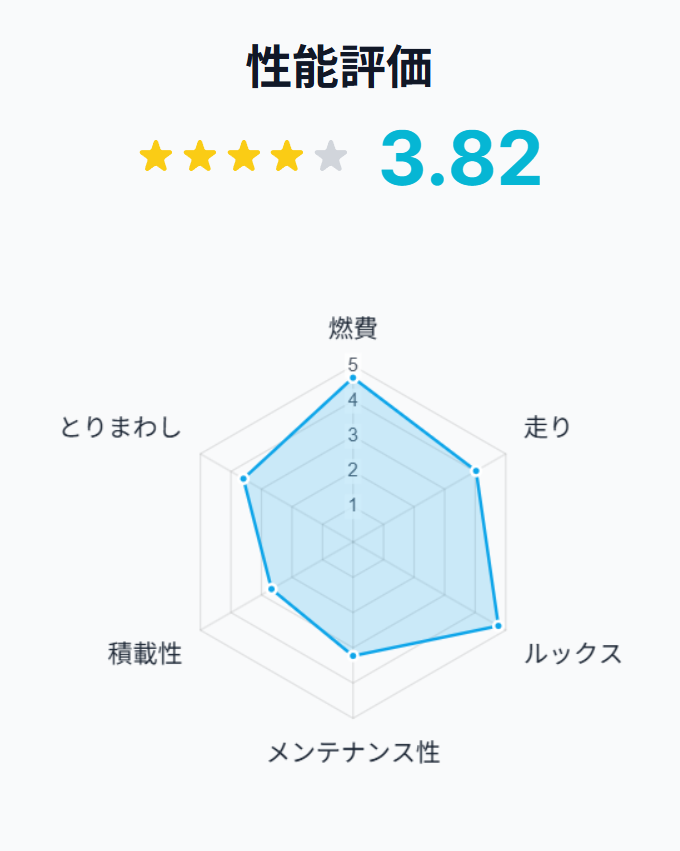This screenshot has width=680, height=851.
Task: Click the とりまわし axis label
Action: click(x=120, y=427)
